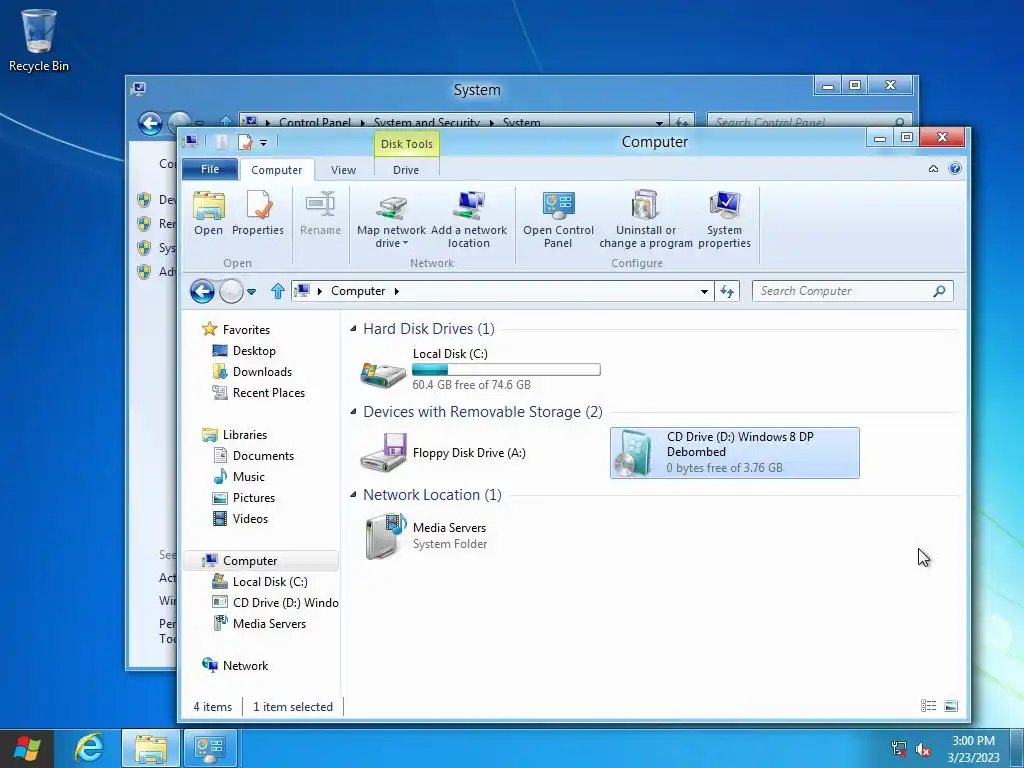Image resolution: width=1024 pixels, height=768 pixels.
Task: Select Libraries in navigation pane
Action: (244, 435)
